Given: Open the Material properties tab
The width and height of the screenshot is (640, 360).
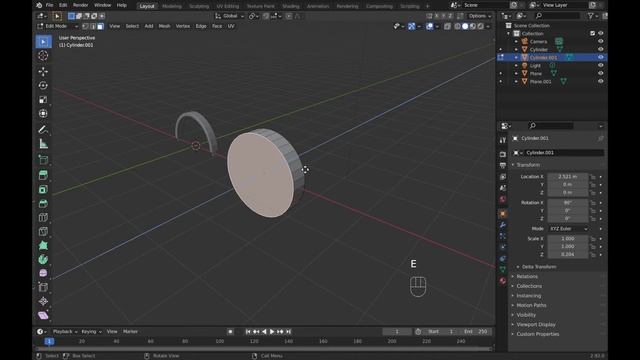Looking at the screenshot, I should pos(503,281).
